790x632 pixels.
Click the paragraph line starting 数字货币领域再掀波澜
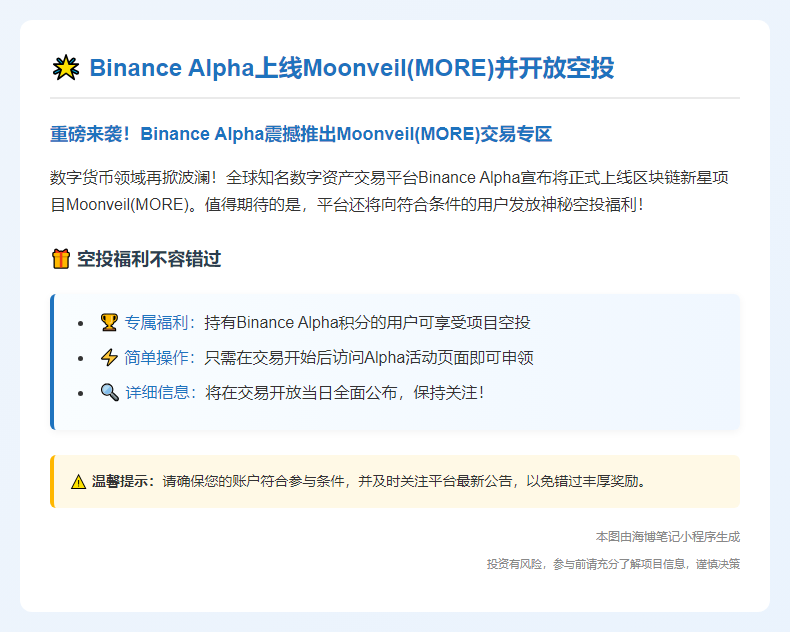(389, 177)
